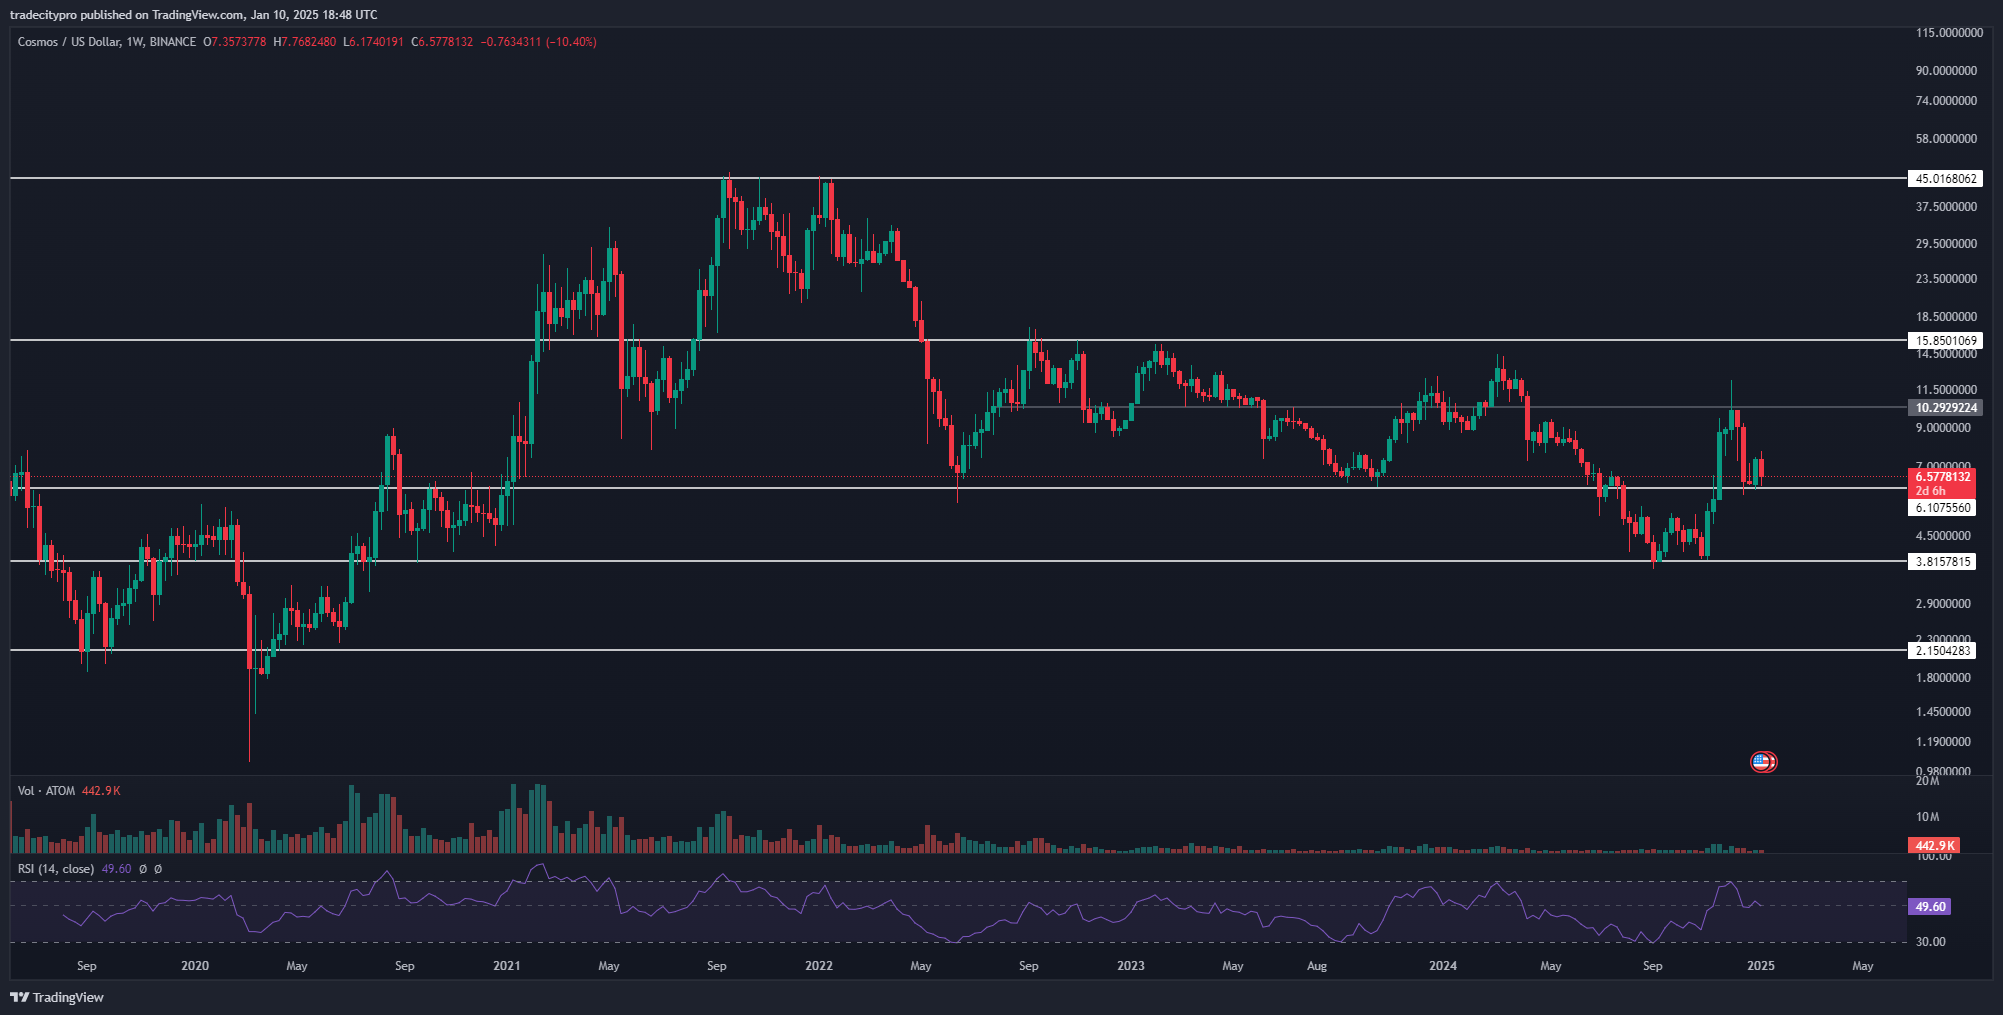Click the TradingView logo at bottom left
The image size is (2003, 1015).
point(57,997)
